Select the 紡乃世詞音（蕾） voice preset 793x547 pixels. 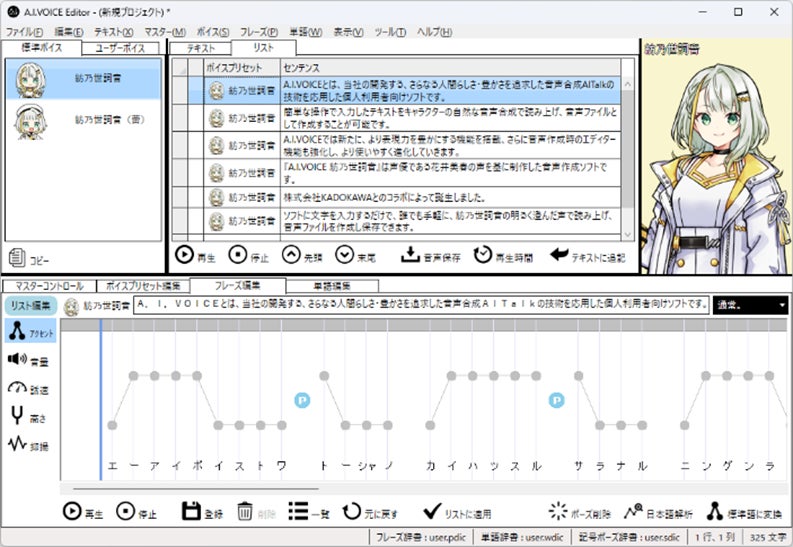coord(83,120)
